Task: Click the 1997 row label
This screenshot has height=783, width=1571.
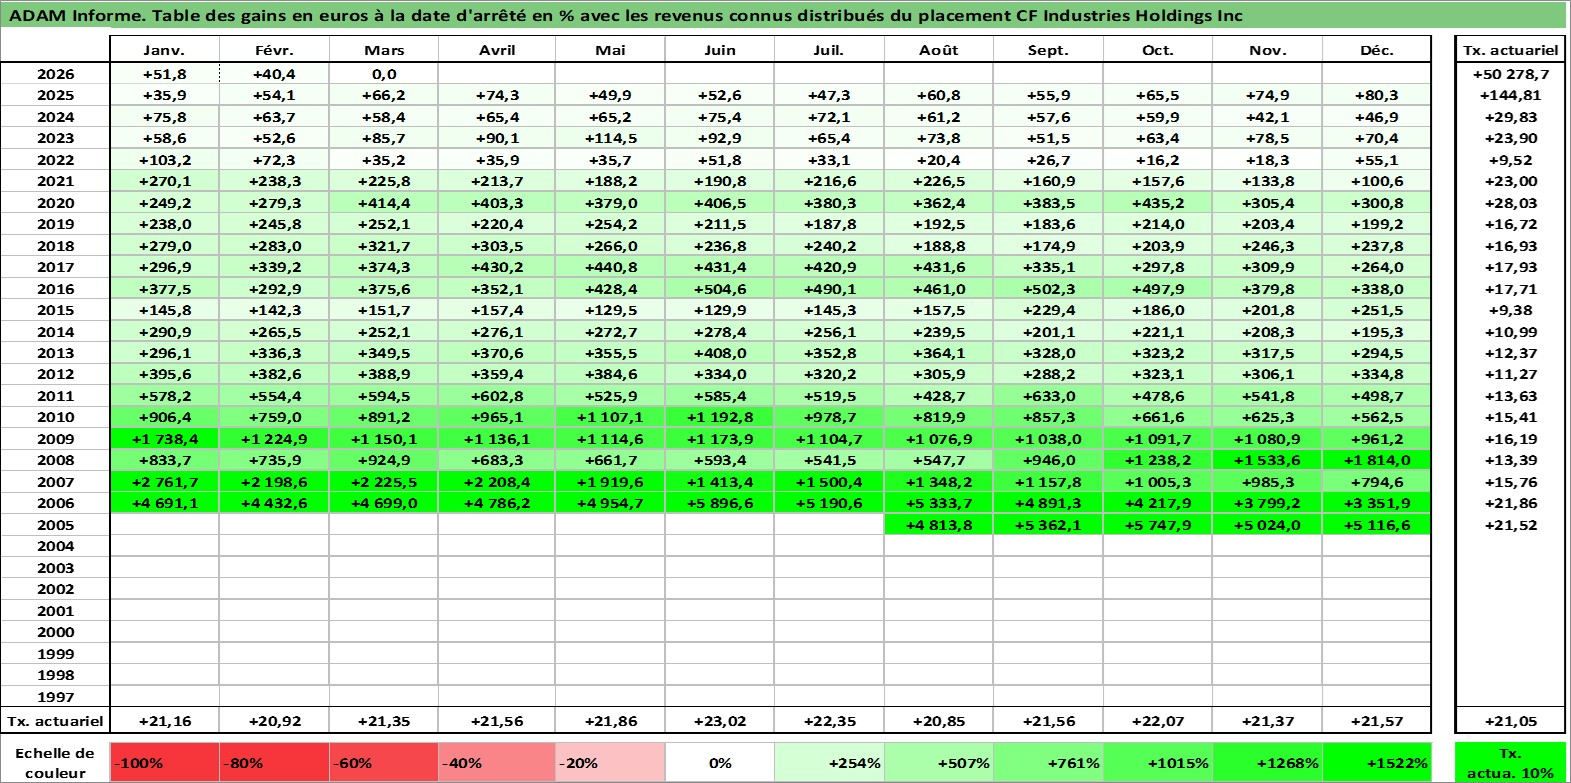Action: coord(55,697)
